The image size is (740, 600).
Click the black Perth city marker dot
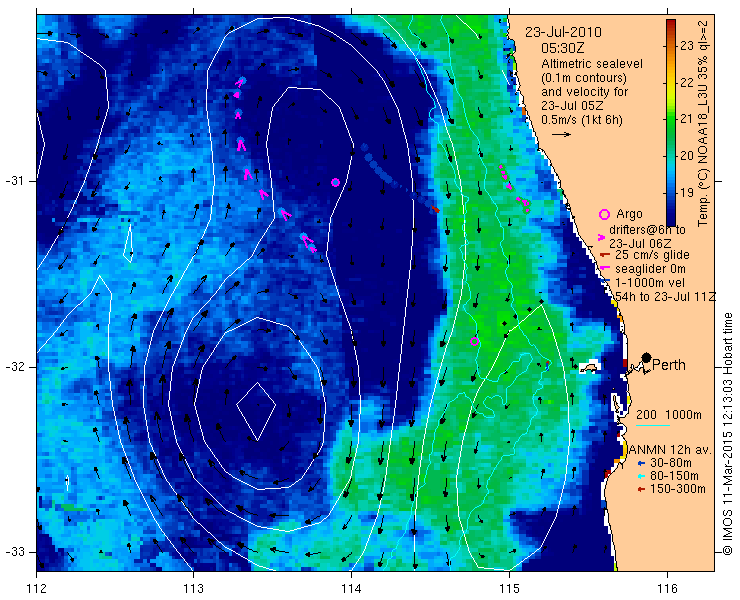point(647,358)
